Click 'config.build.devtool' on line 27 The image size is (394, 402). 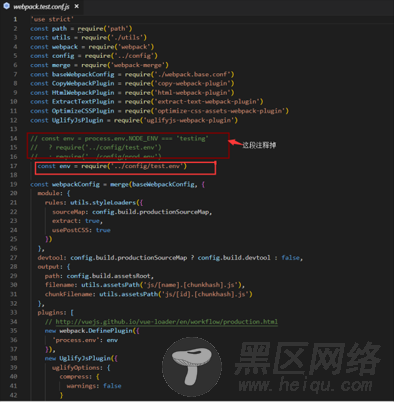234,258
